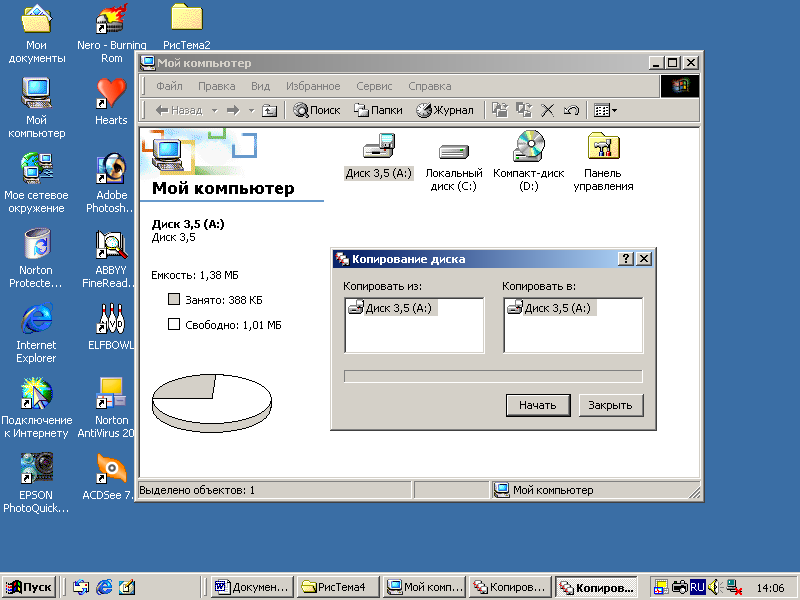Click the Начать button
800x600 pixels.
click(538, 405)
